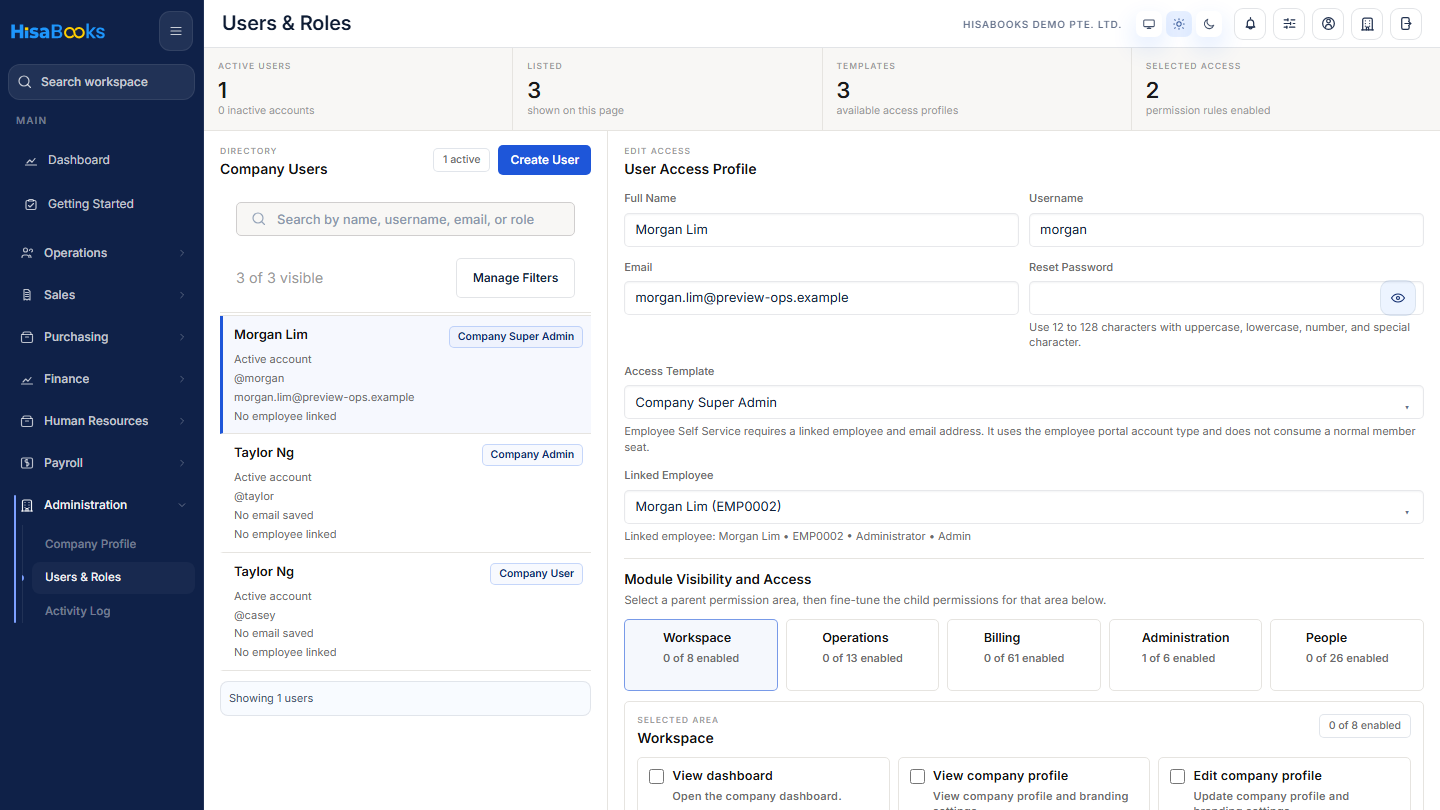
Task: Click the HisaBooks logo
Action: coord(58,31)
